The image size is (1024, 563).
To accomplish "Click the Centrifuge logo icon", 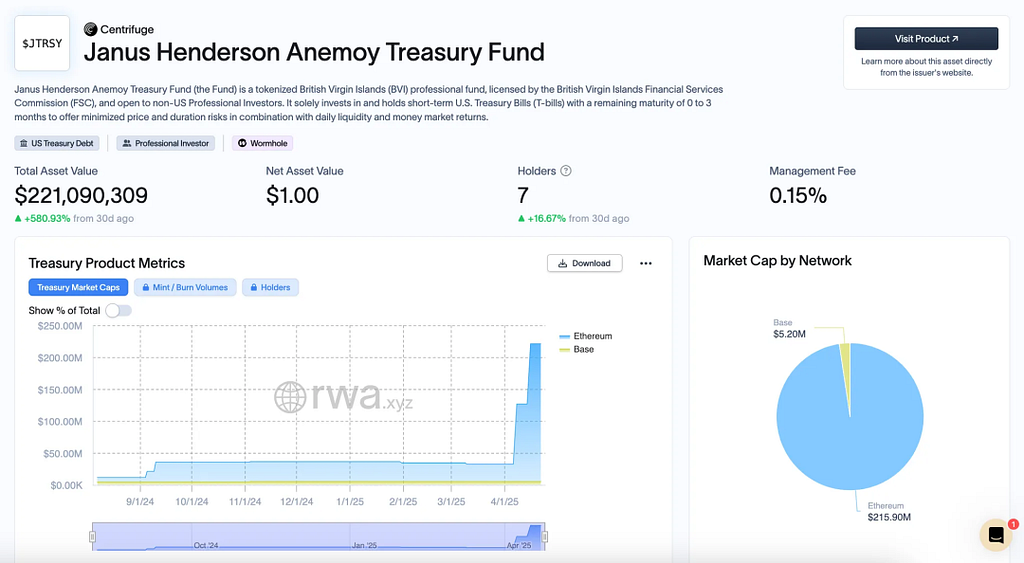I will click(x=91, y=29).
